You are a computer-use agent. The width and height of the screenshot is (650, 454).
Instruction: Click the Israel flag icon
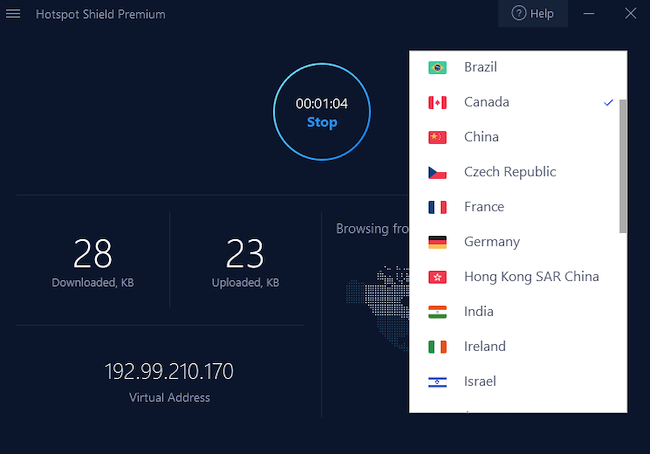point(437,382)
